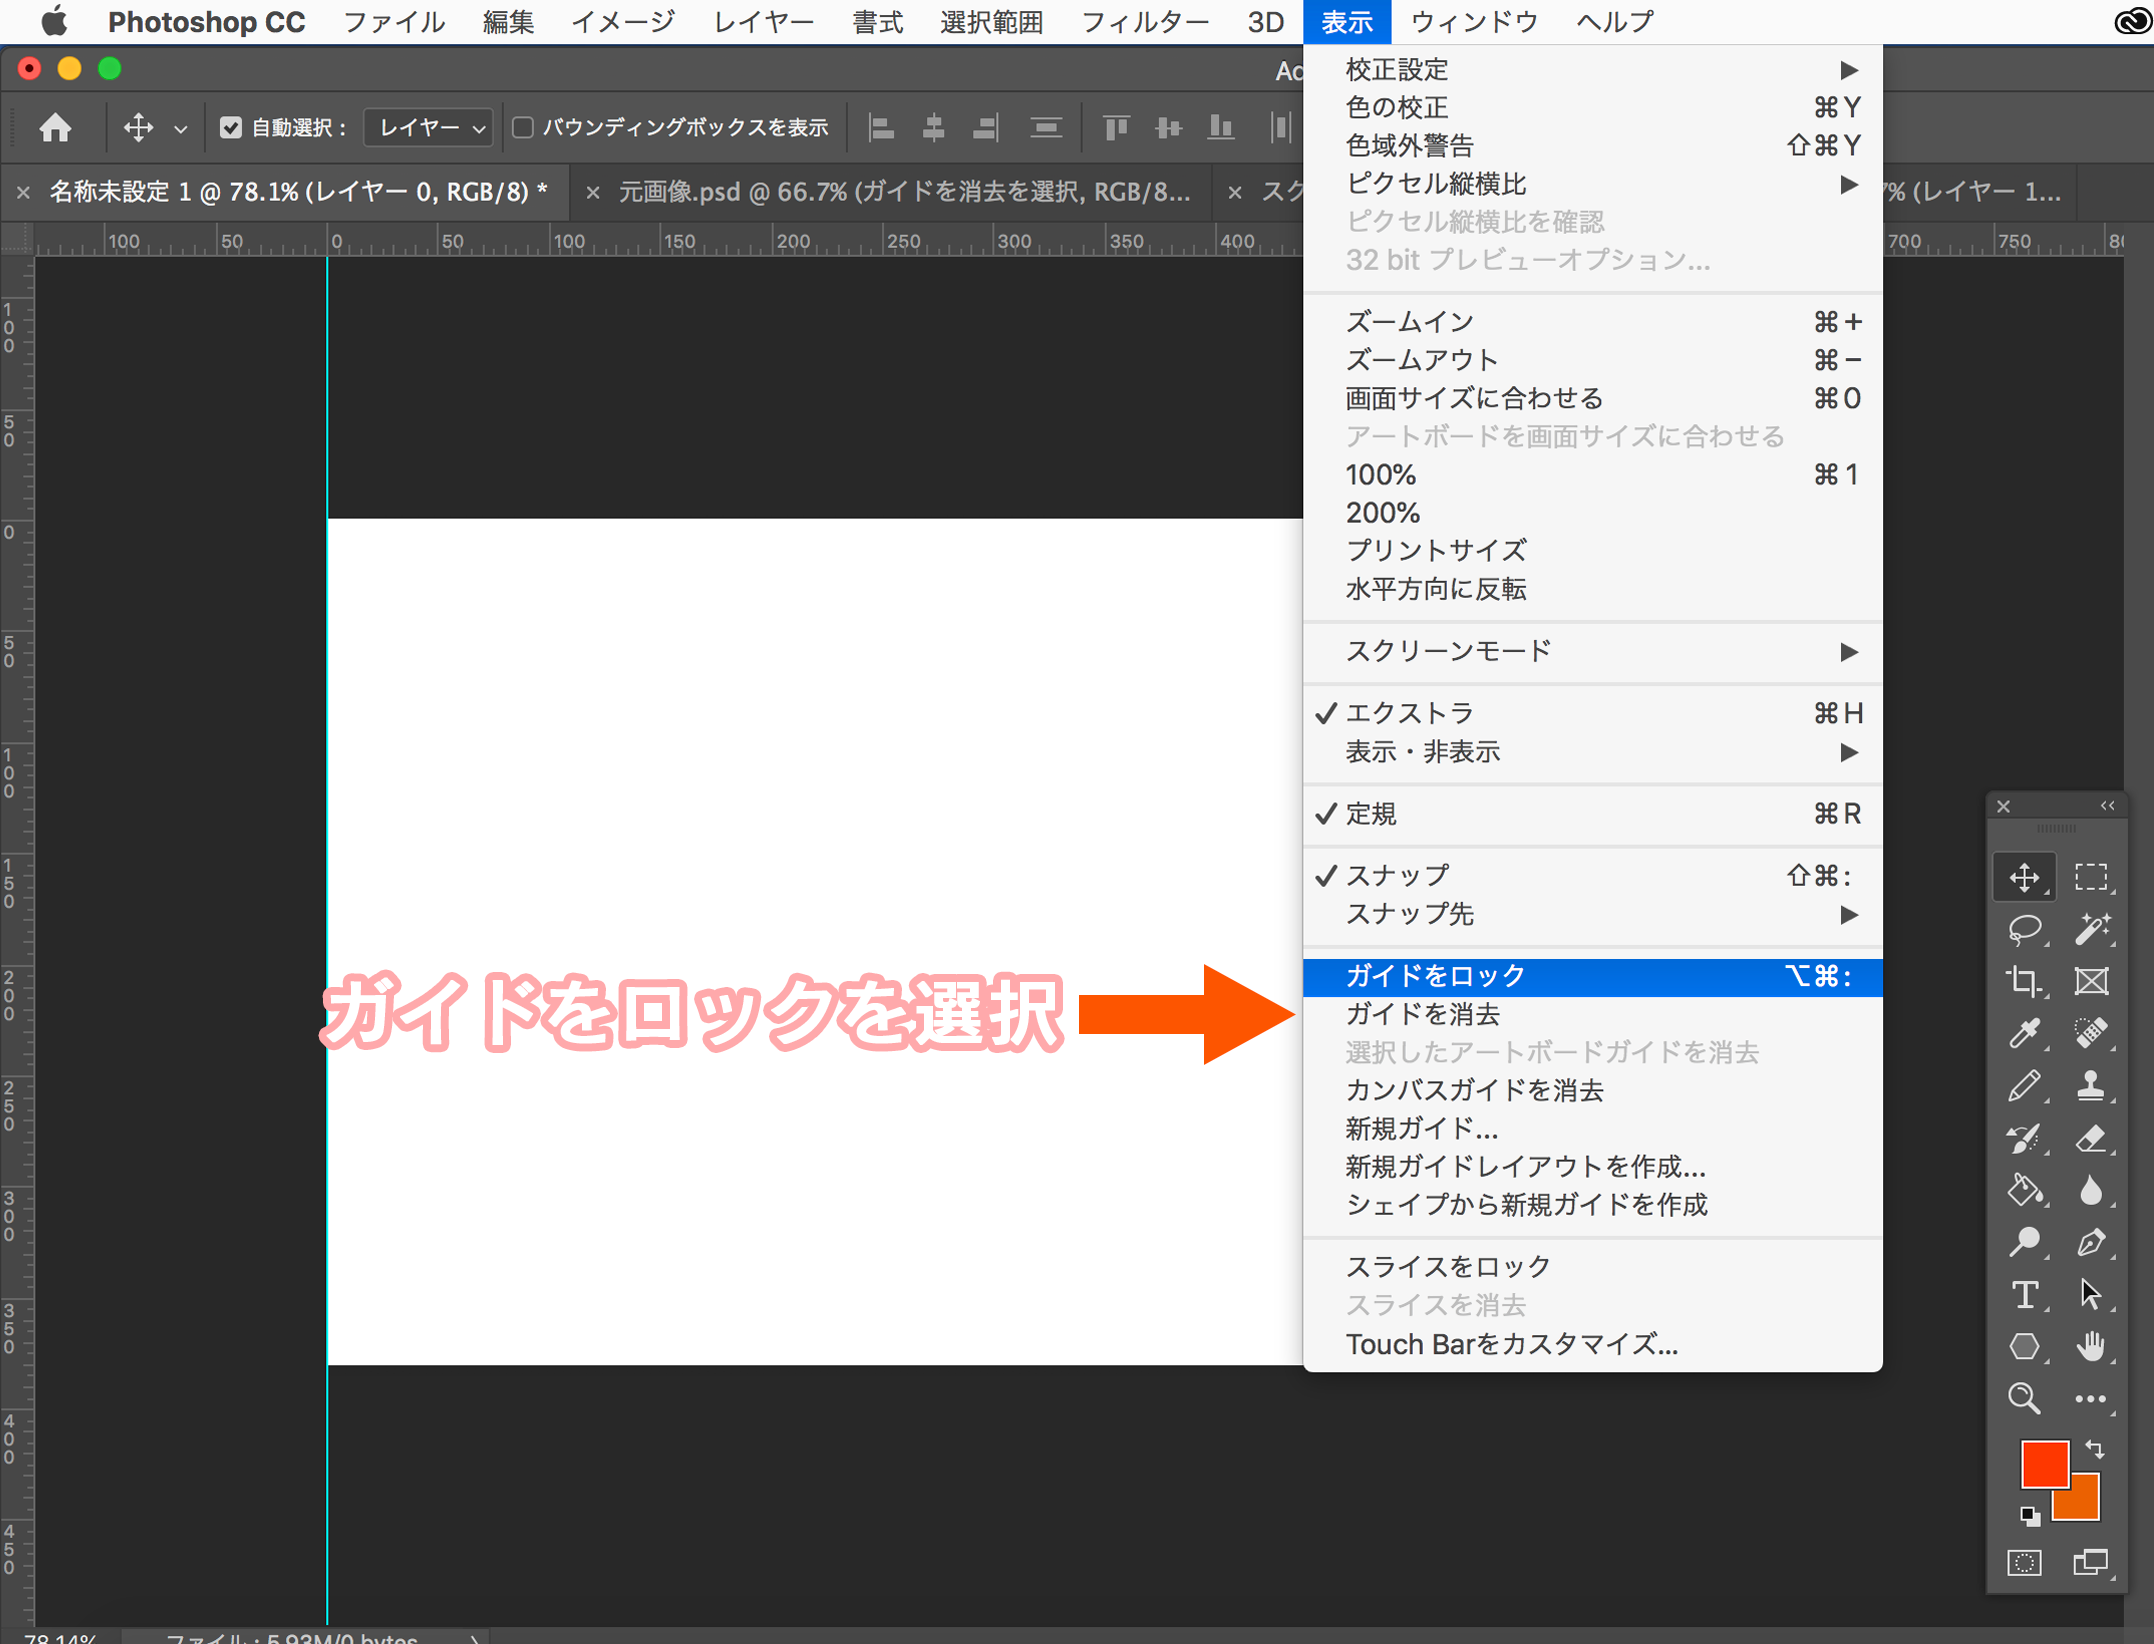
Task: Switch to 元画像.psd document tab
Action: (904, 191)
